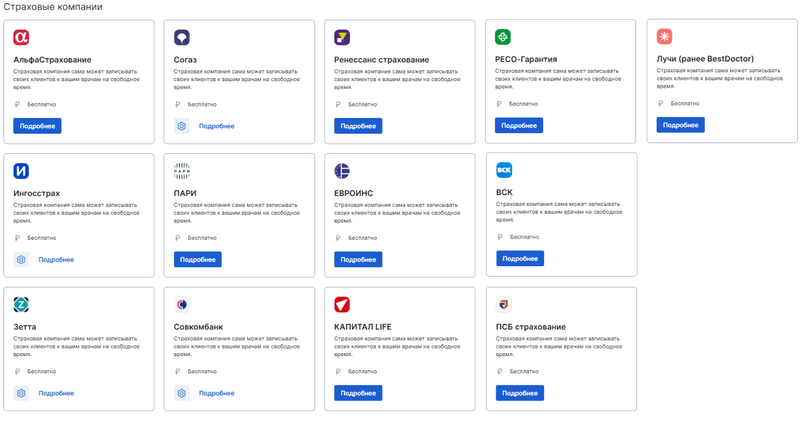Viewport: 800px width, 423px height.
Task: Click the Ингосстрах blue logo icon
Action: point(21,171)
